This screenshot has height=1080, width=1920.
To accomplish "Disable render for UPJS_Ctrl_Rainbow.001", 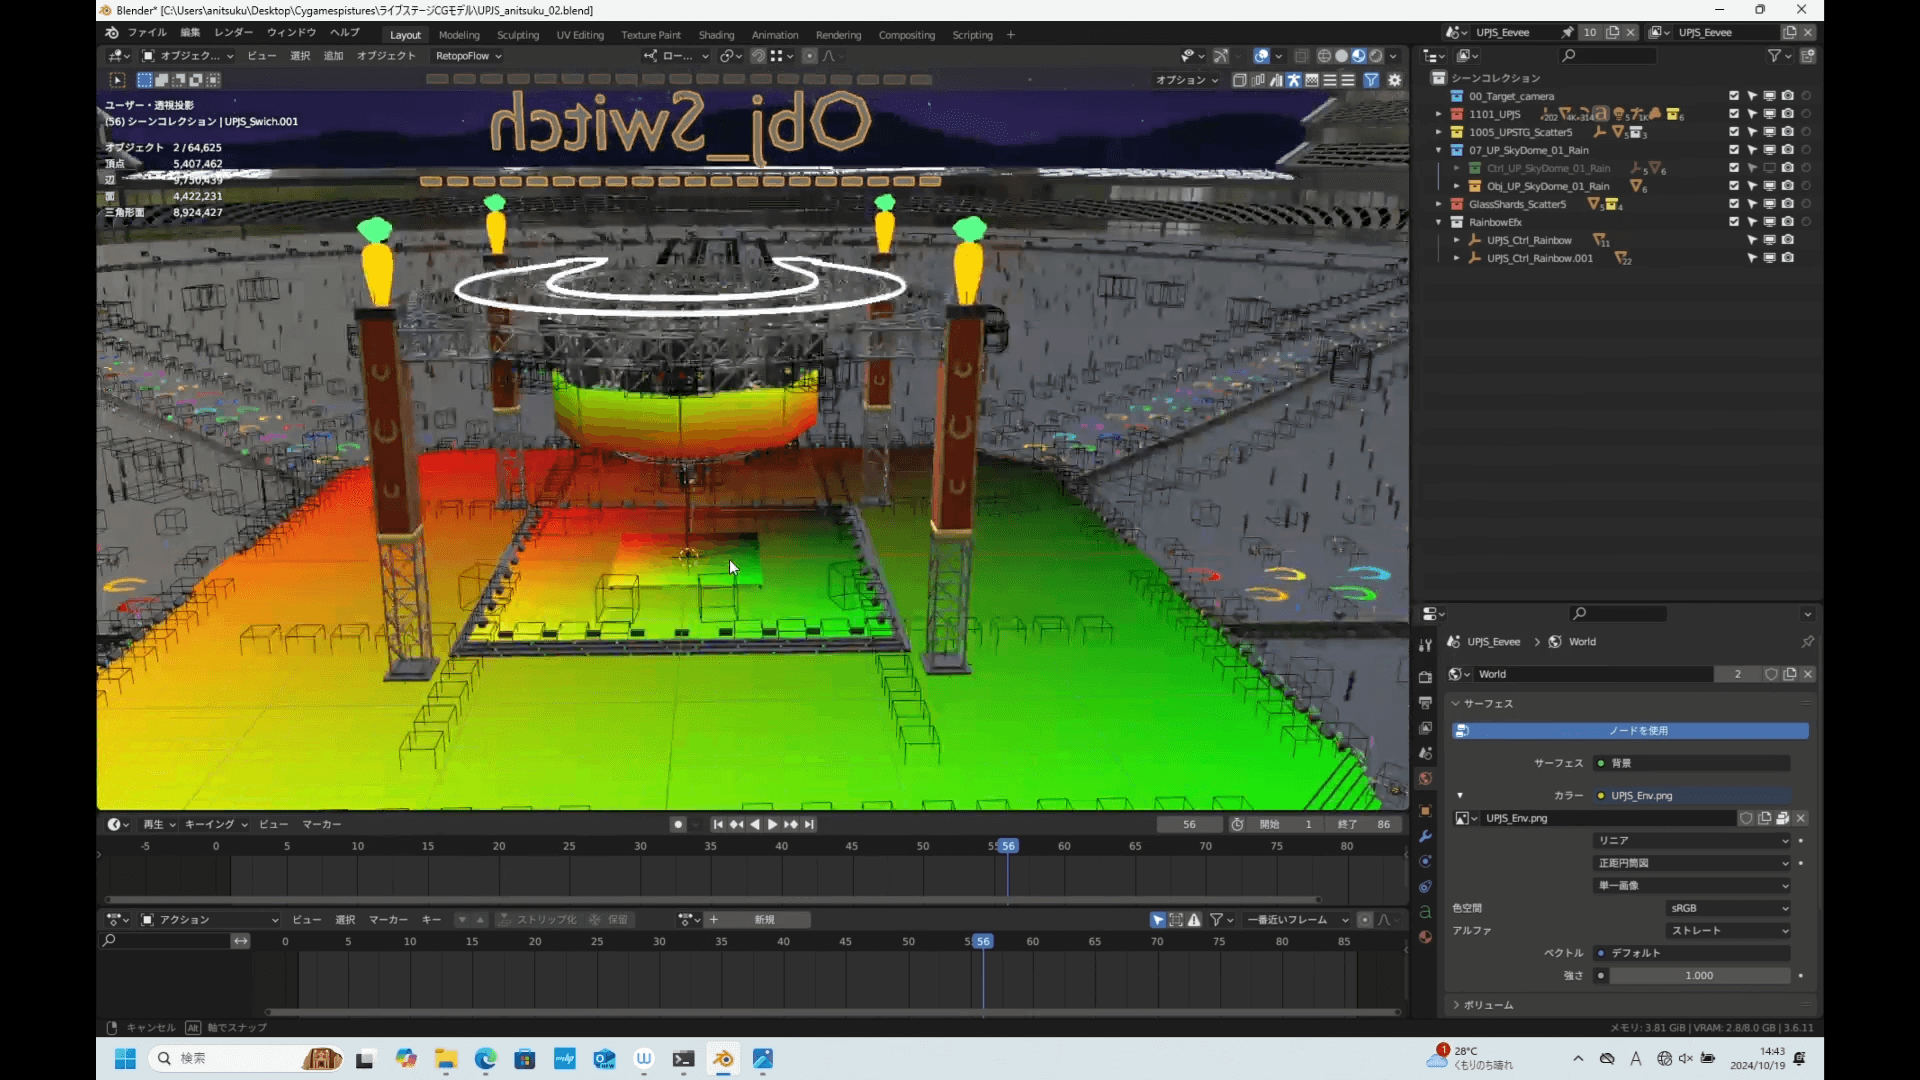I will [1788, 258].
